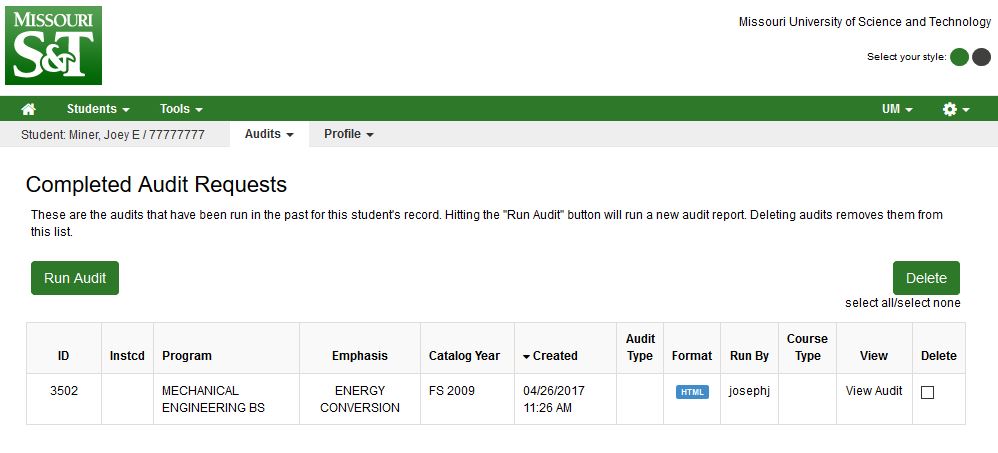Image resolution: width=998 pixels, height=453 pixels.
Task: Go to the home icon in navbar
Action: pos(28,109)
